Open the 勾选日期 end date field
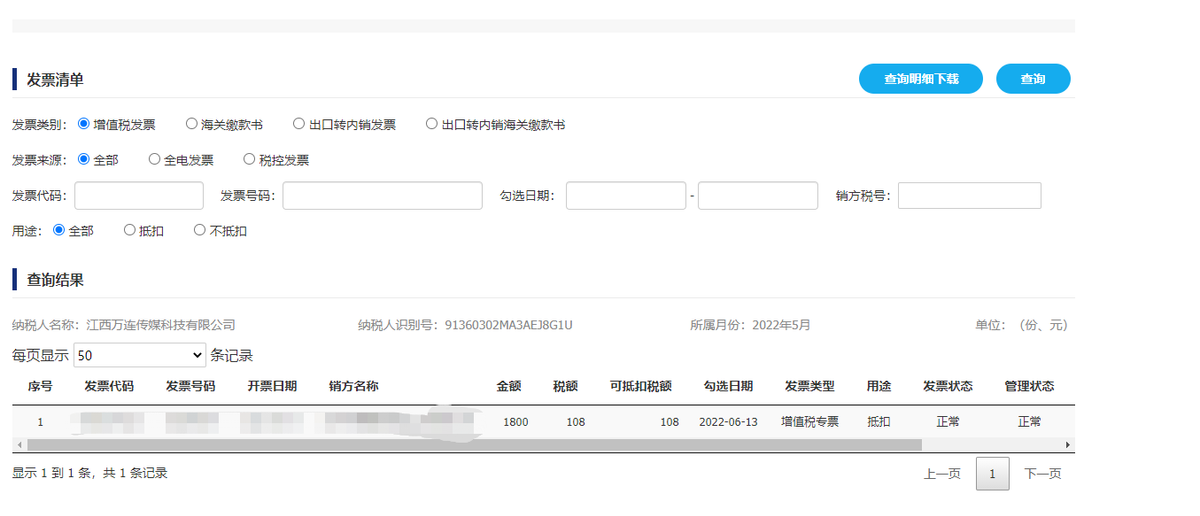The height and width of the screenshot is (516, 1200). pos(757,196)
